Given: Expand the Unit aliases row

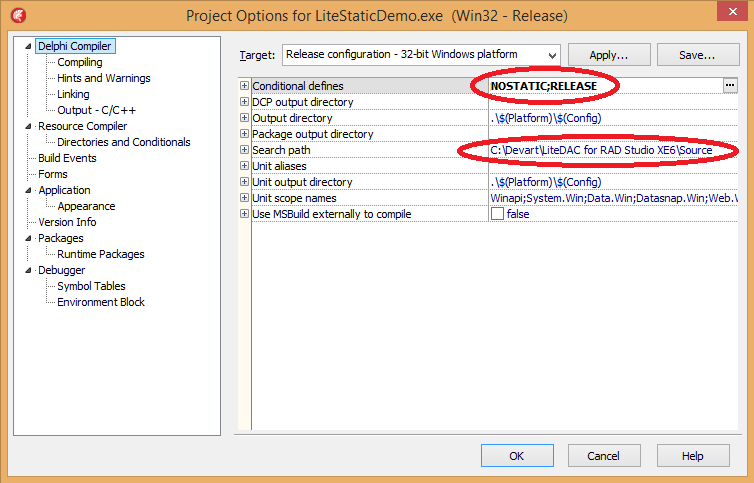Looking at the screenshot, I should pyautogui.click(x=244, y=165).
